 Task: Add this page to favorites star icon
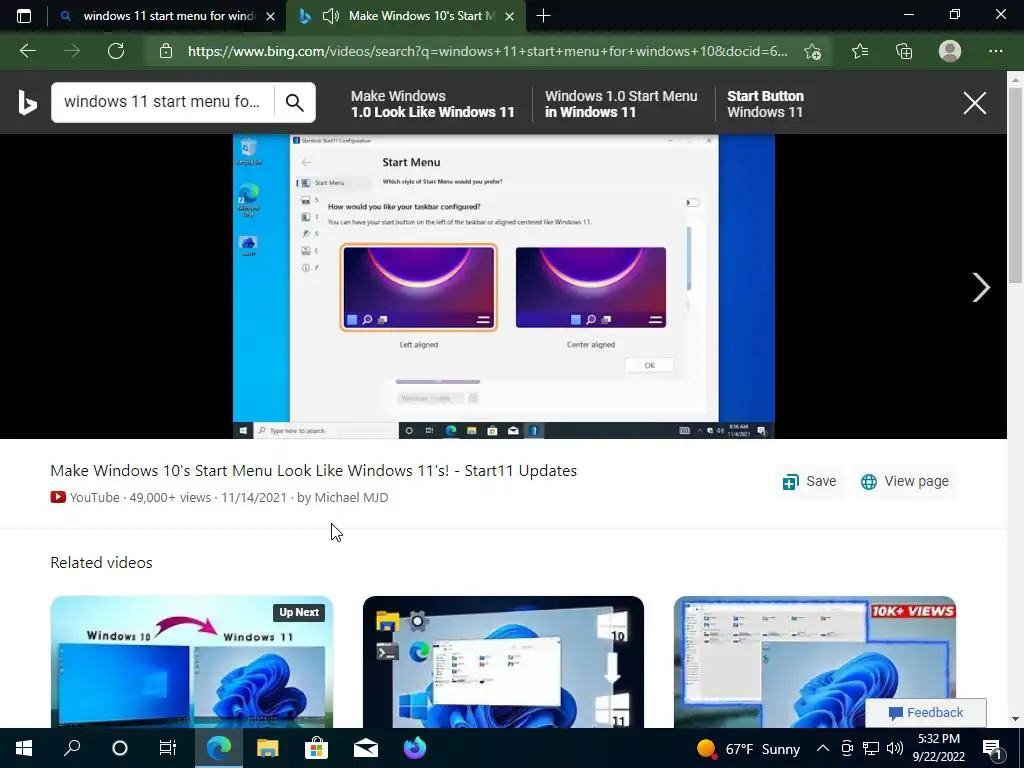[x=812, y=52]
